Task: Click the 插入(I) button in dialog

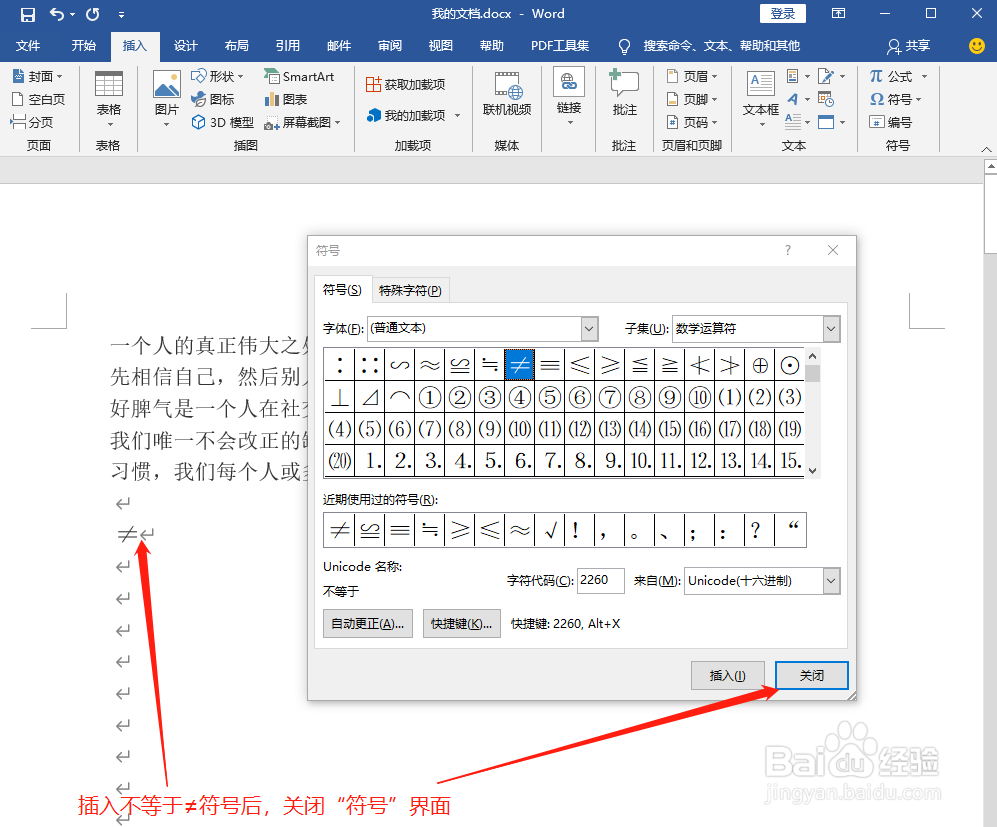Action: 727,675
